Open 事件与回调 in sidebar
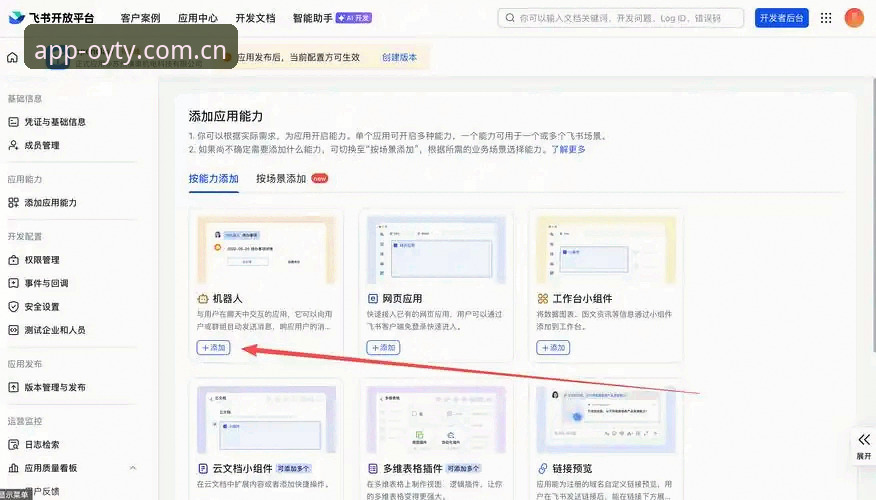Screen dimensions: 876x500 pyautogui.click(x=46, y=283)
